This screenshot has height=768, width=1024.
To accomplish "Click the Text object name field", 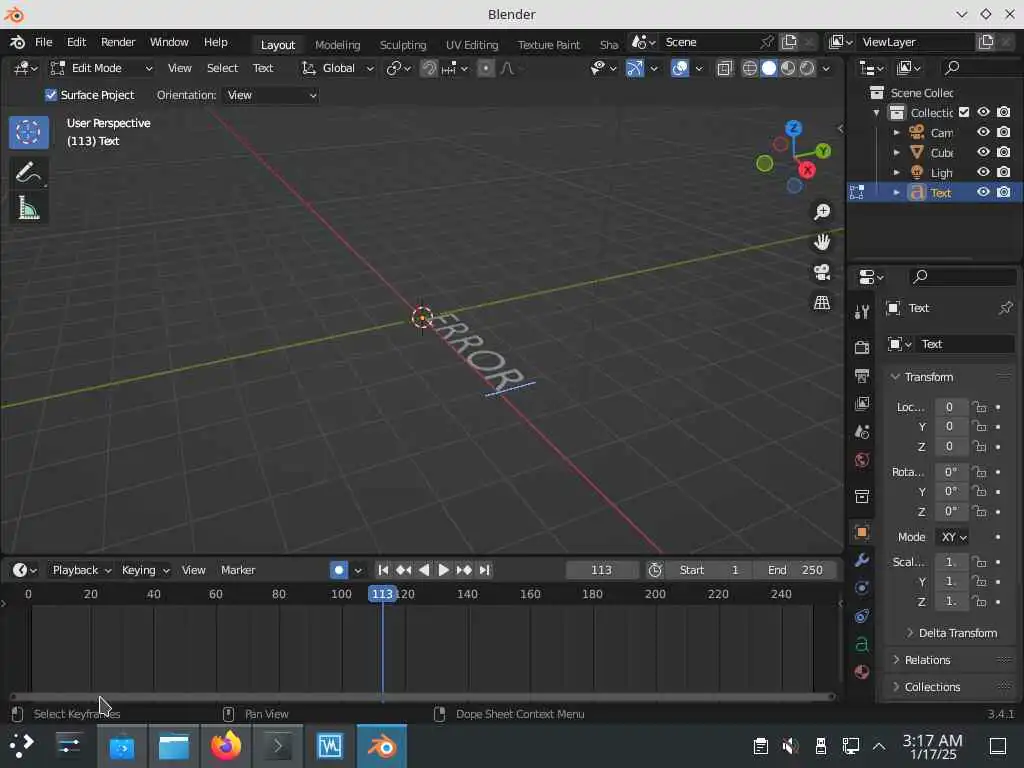I will tap(965, 344).
